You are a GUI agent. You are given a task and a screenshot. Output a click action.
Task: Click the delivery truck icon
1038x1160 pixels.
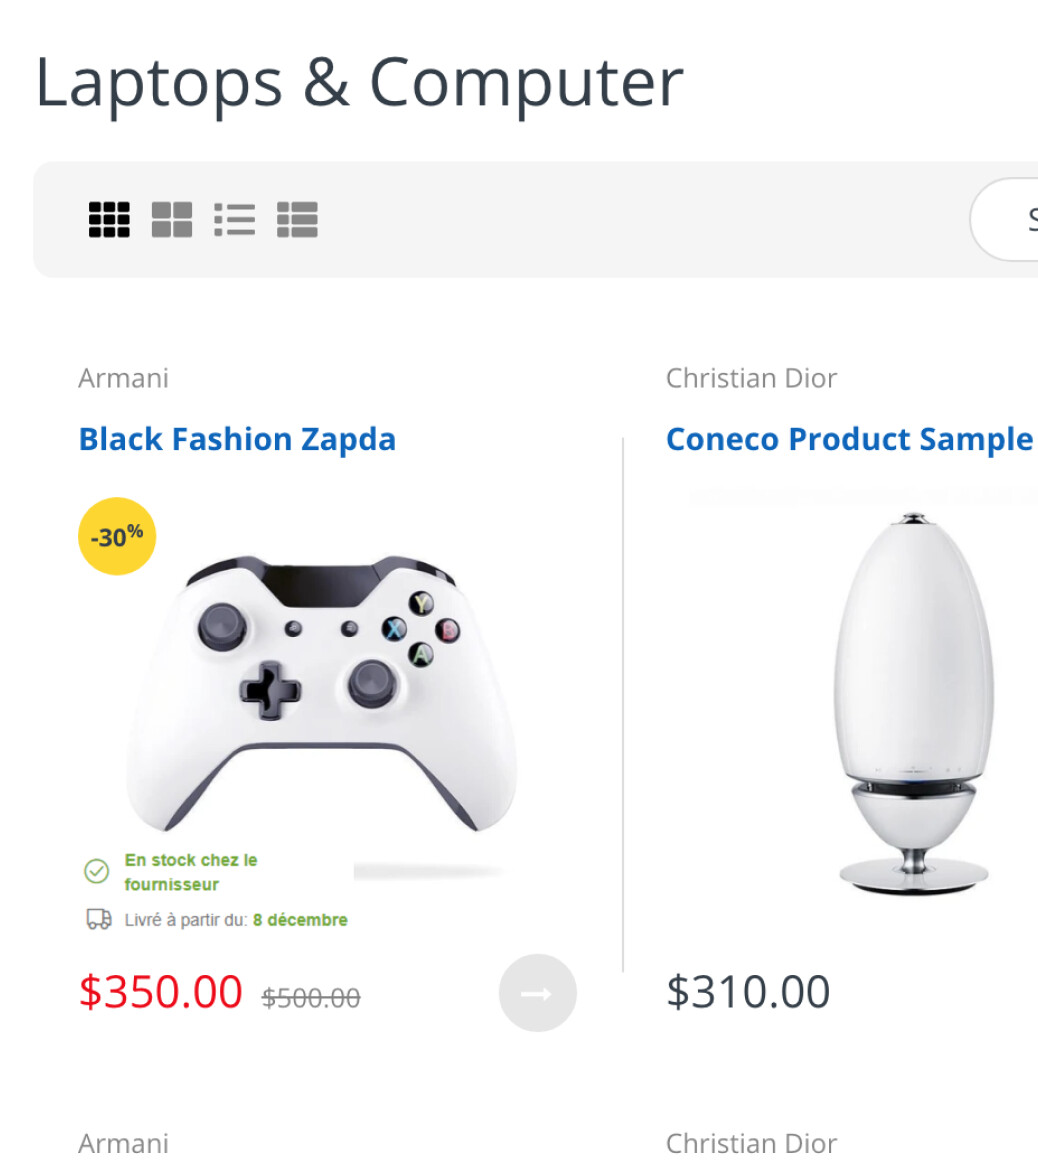(x=99, y=919)
